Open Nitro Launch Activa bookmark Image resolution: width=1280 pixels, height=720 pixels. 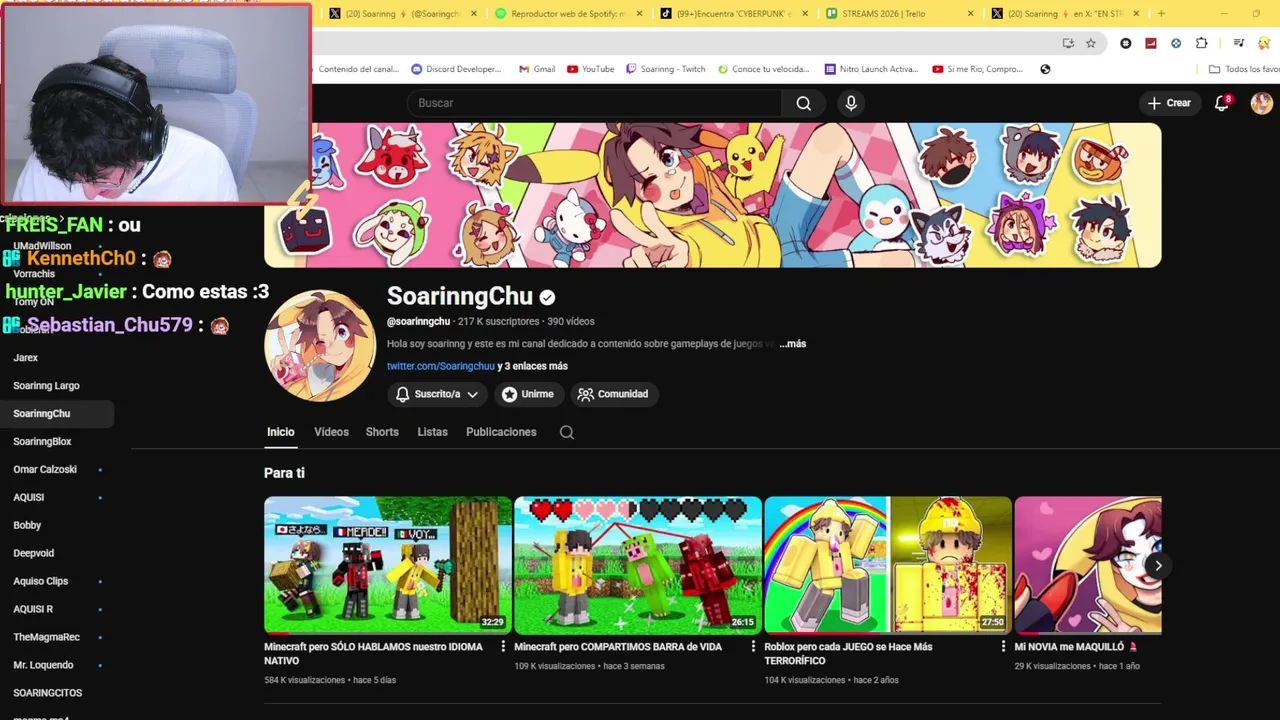[x=871, y=69]
